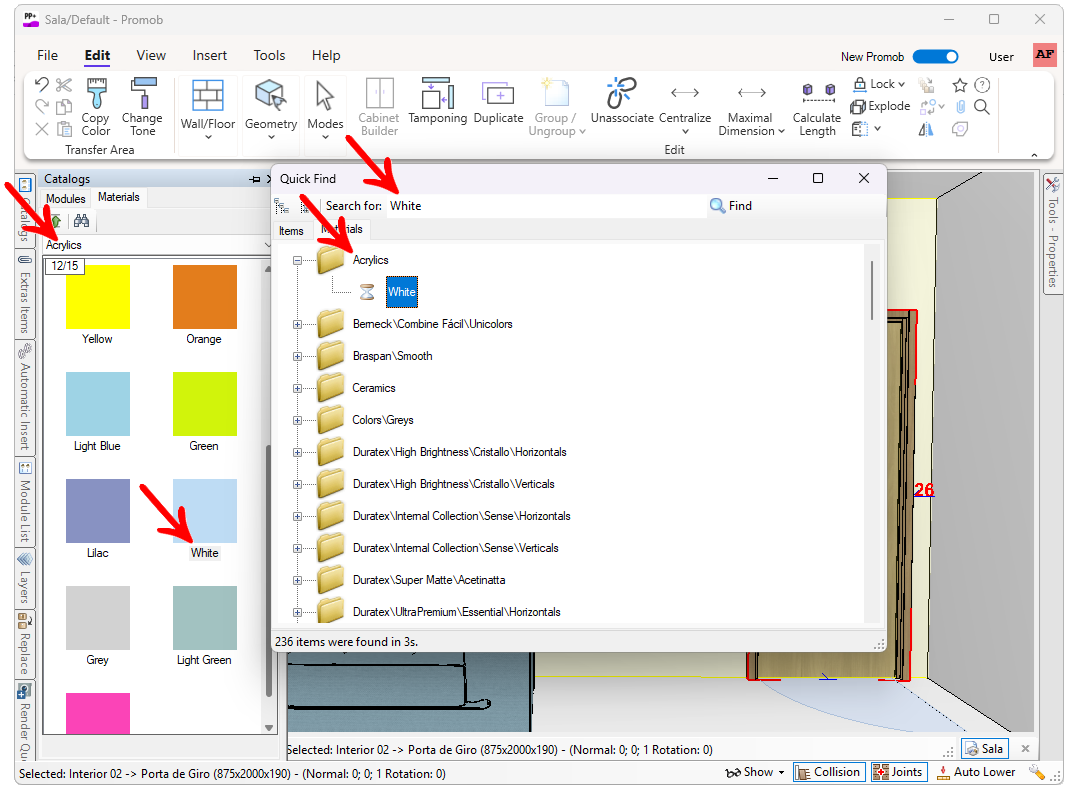Viewport: 1072px width, 794px height.
Task: Toggle Collision in the status bar
Action: point(827,772)
